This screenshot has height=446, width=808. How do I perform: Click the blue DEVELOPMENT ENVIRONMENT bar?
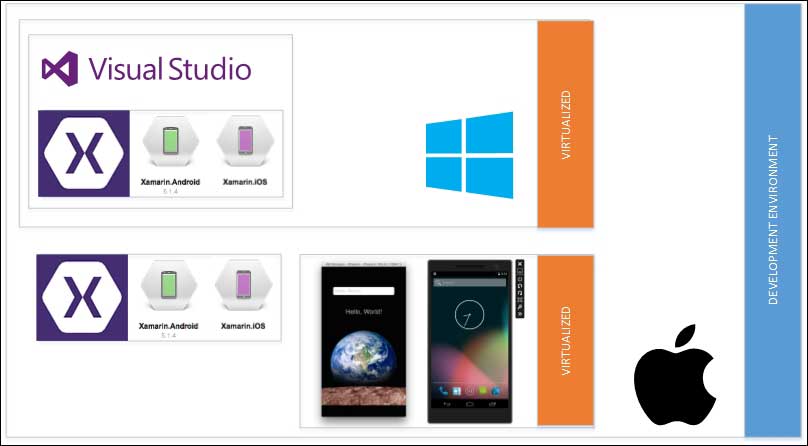point(772,220)
